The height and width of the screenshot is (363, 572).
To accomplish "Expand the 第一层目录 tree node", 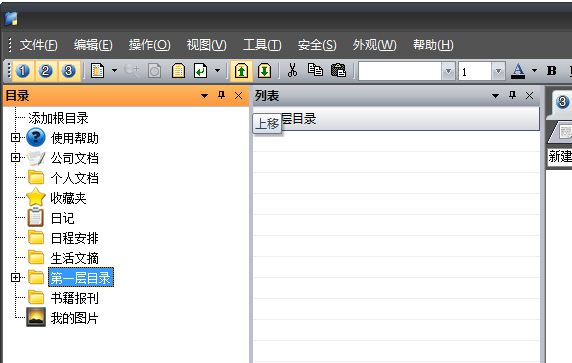I will 15,278.
